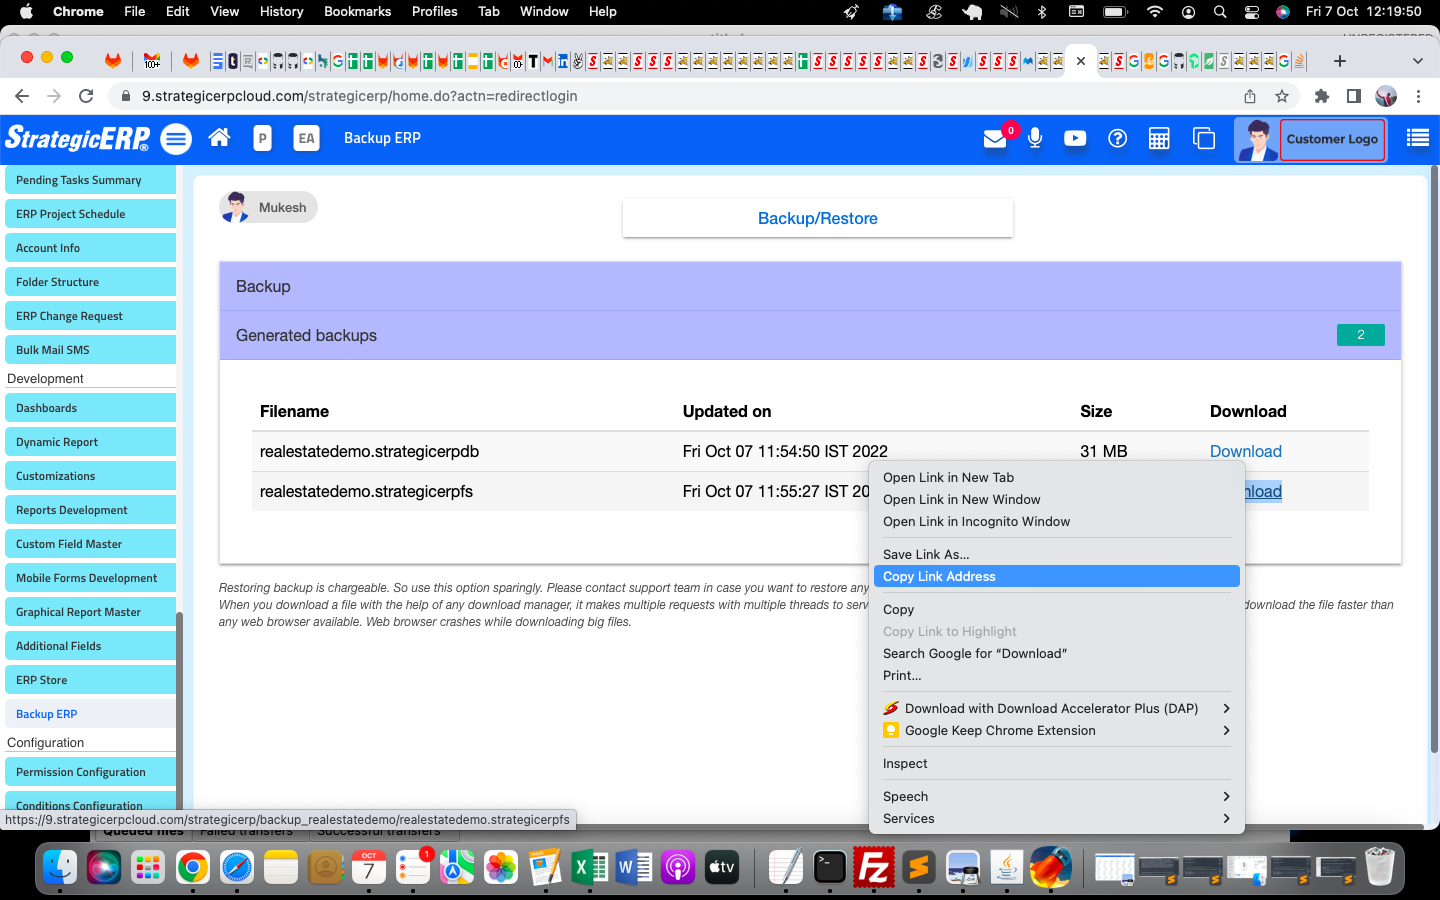1440x900 pixels.
Task: Open the History menu in the menu bar
Action: pyautogui.click(x=281, y=12)
